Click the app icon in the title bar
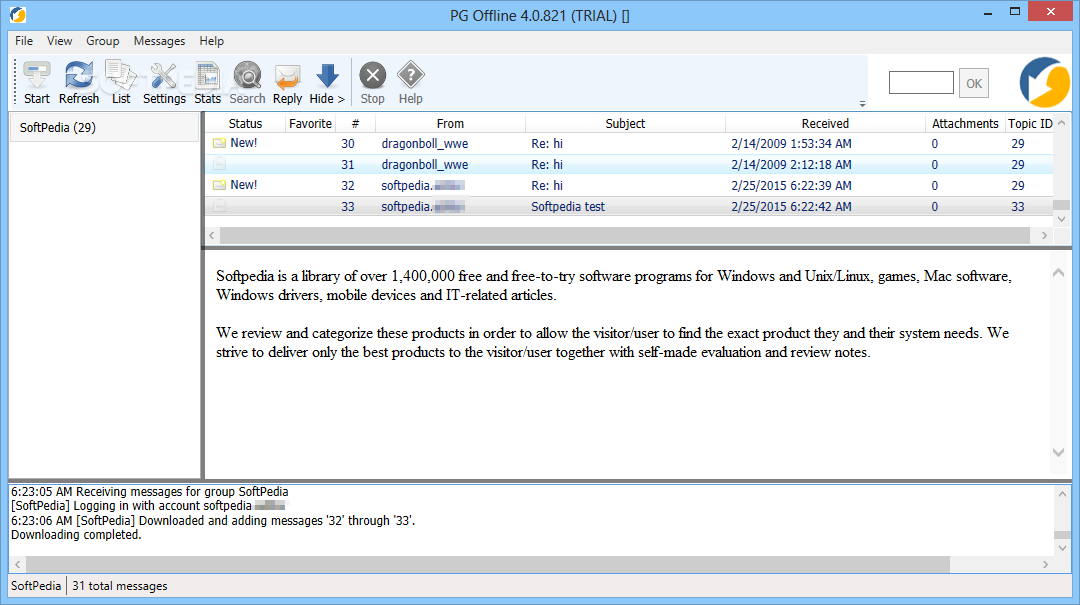Viewport: 1080px width, 605px height. click(x=18, y=14)
